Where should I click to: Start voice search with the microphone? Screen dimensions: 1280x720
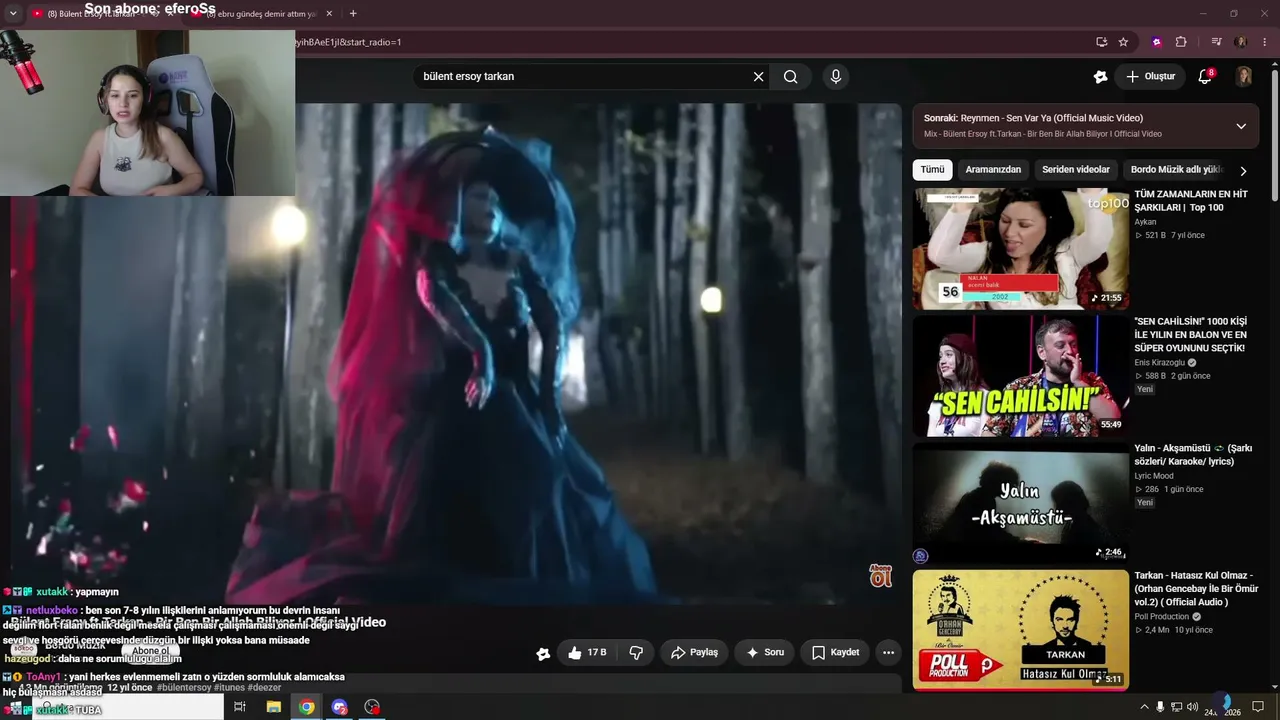(x=836, y=76)
